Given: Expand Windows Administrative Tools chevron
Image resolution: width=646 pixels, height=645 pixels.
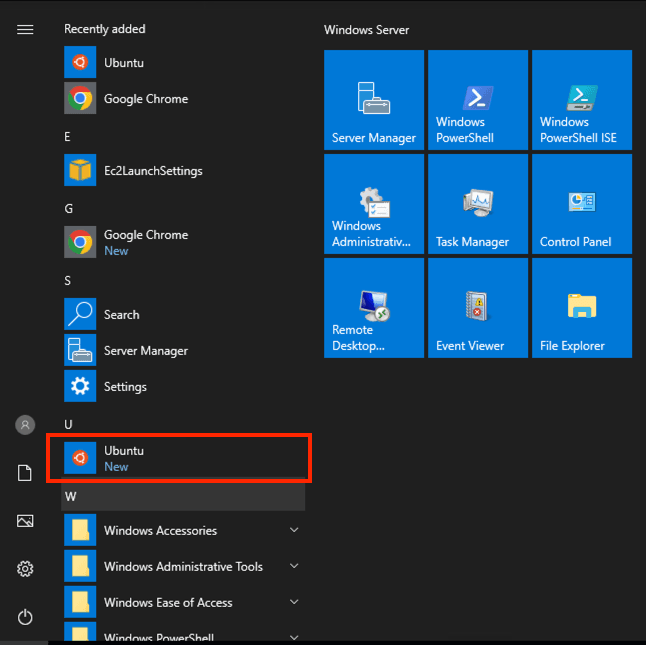Looking at the screenshot, I should [294, 566].
